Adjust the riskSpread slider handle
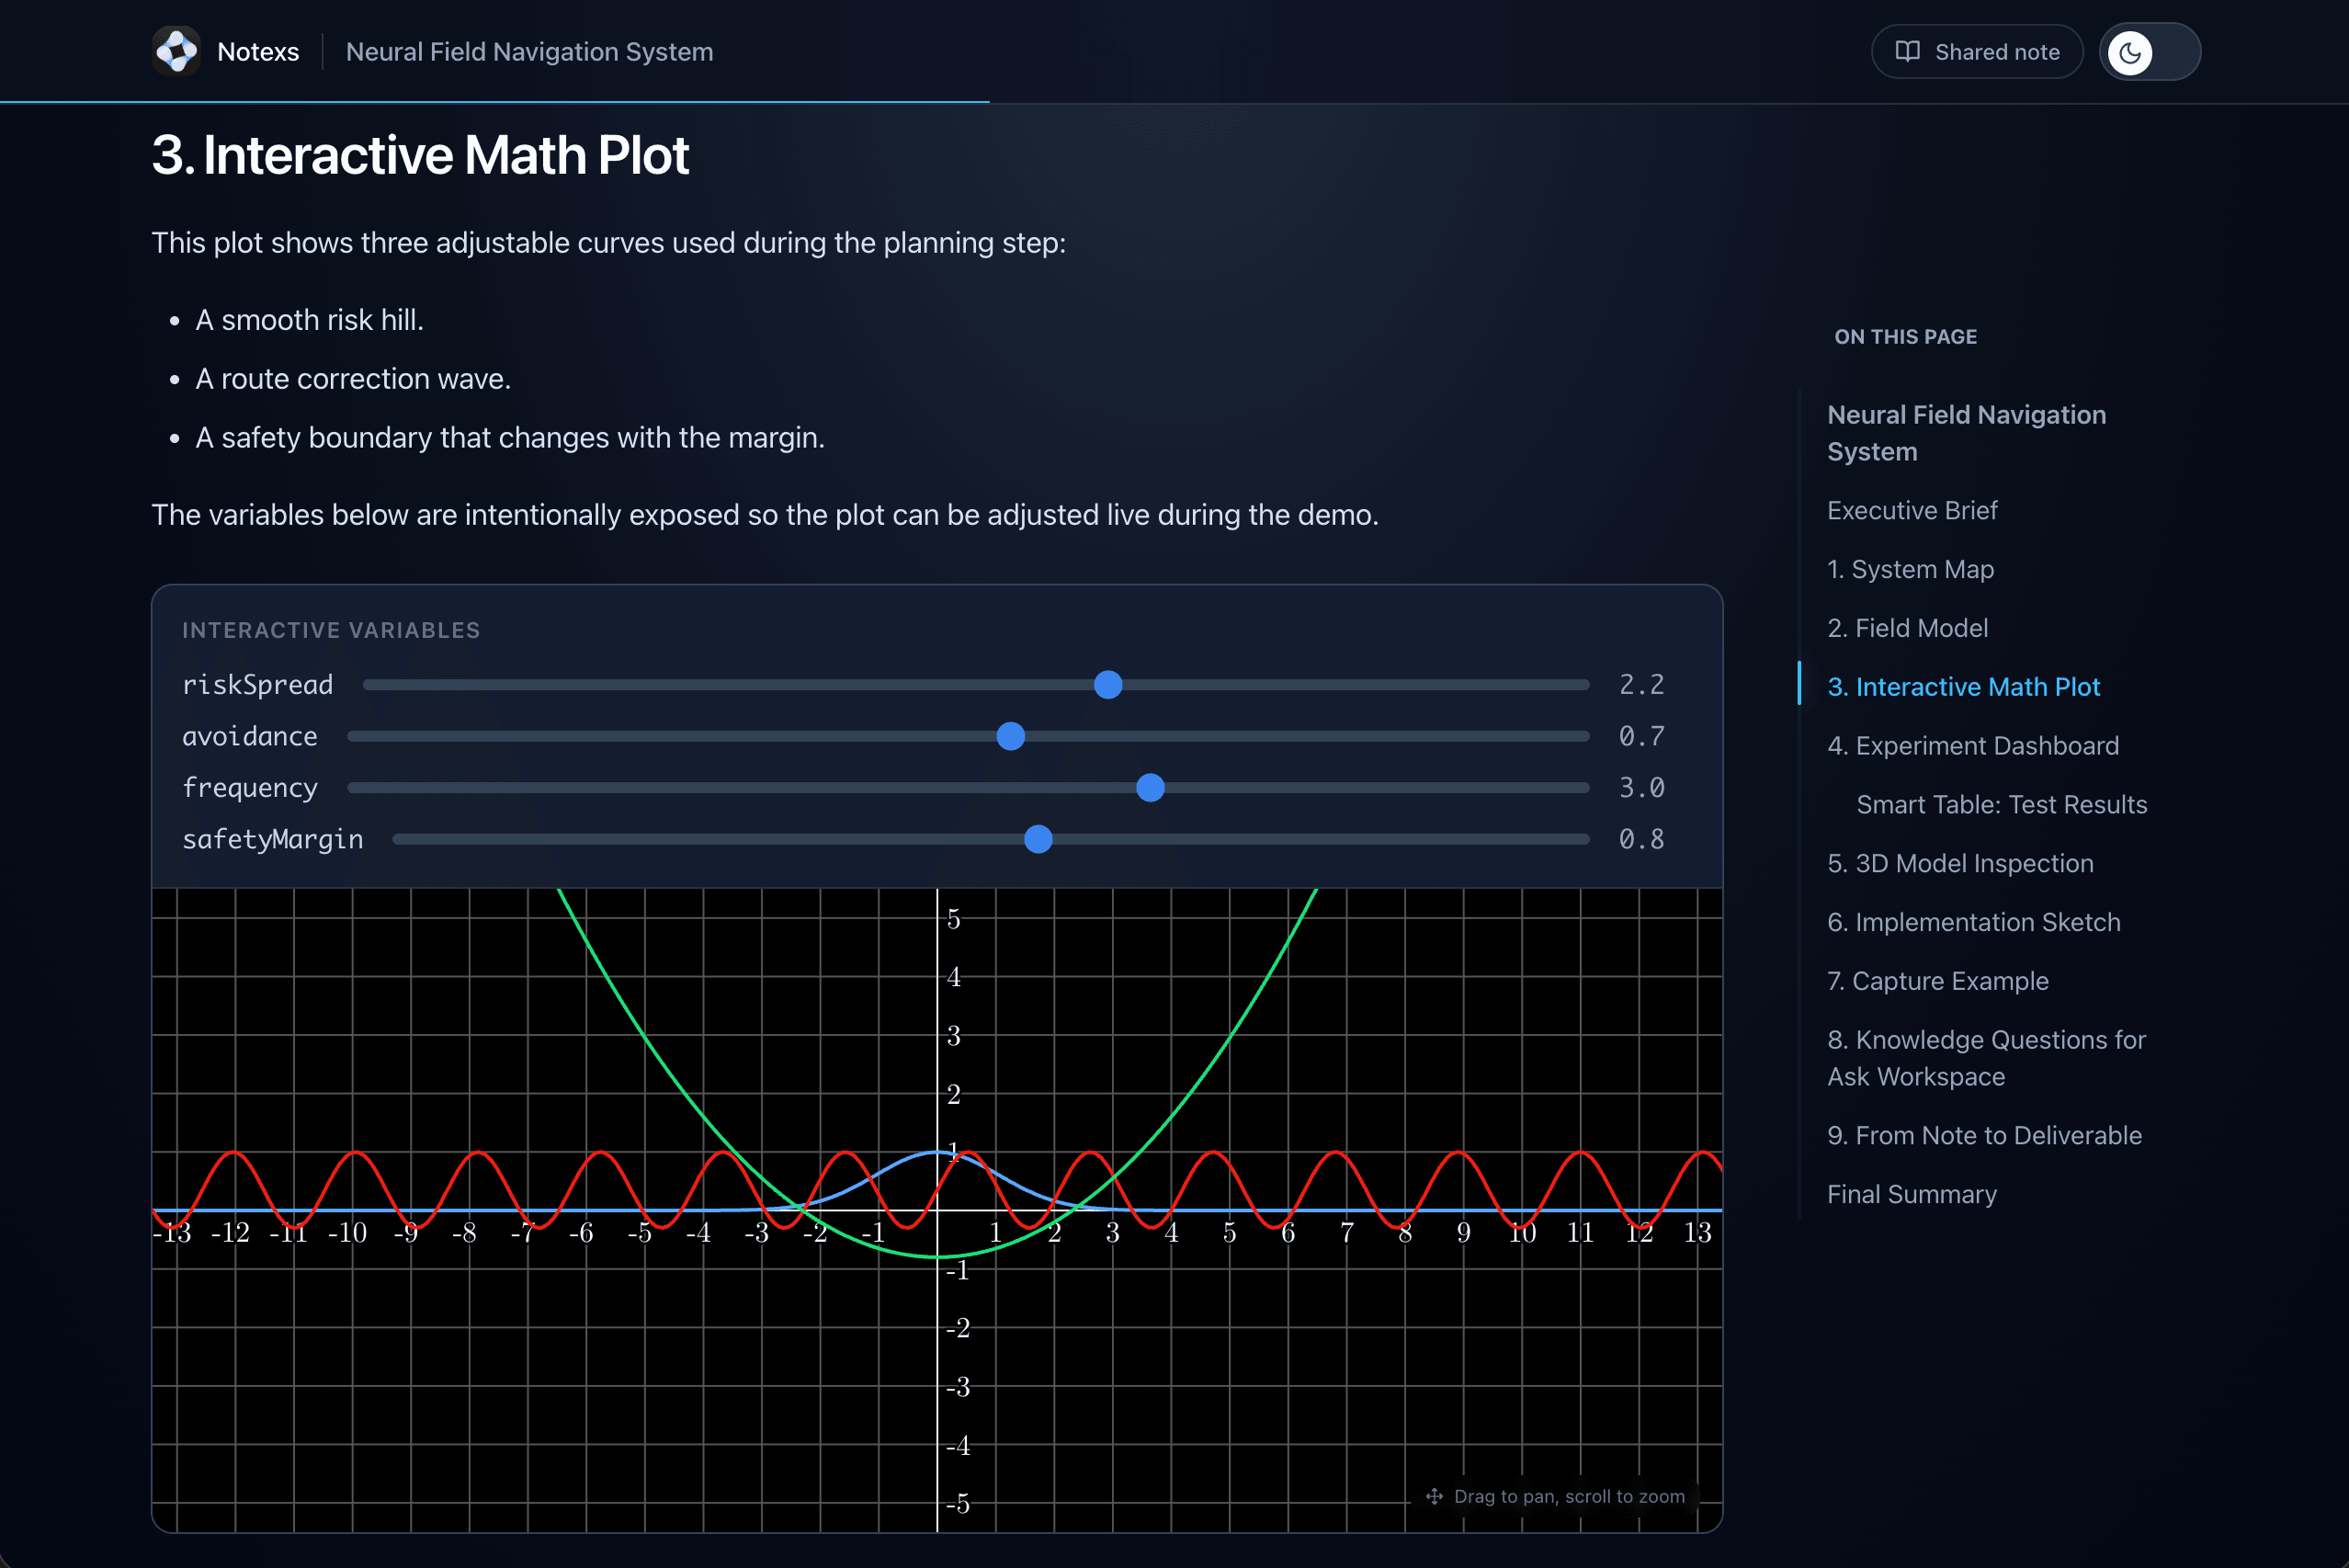Screen dimensions: 2349x1568 1107,685
